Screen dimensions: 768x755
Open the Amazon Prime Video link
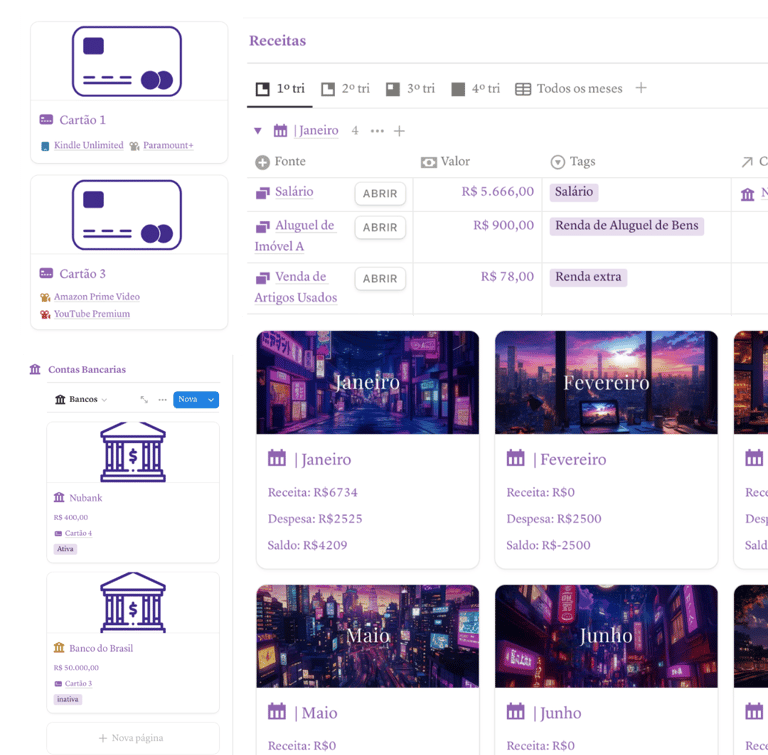pyautogui.click(x=96, y=296)
